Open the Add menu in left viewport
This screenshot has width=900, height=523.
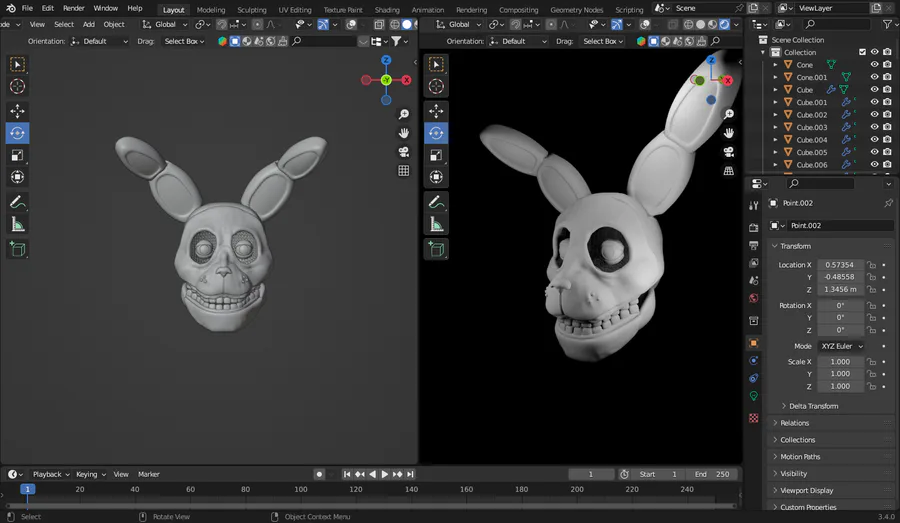coord(88,25)
